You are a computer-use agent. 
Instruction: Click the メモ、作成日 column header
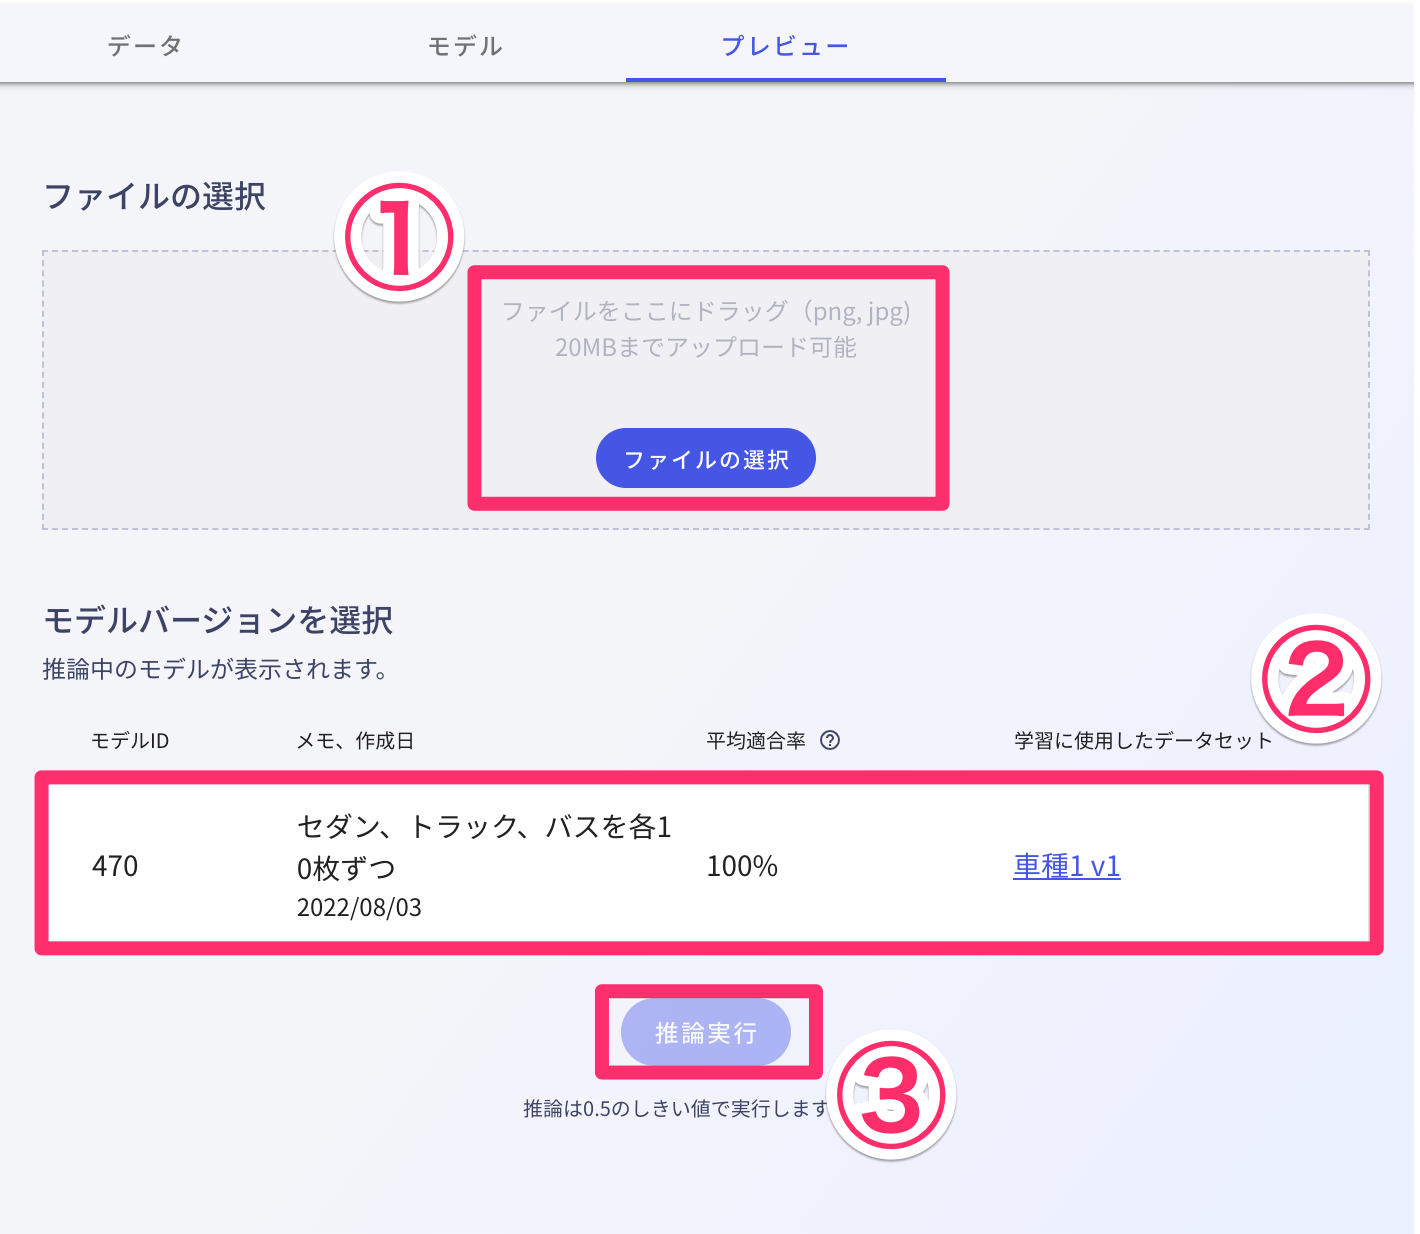[x=356, y=740]
